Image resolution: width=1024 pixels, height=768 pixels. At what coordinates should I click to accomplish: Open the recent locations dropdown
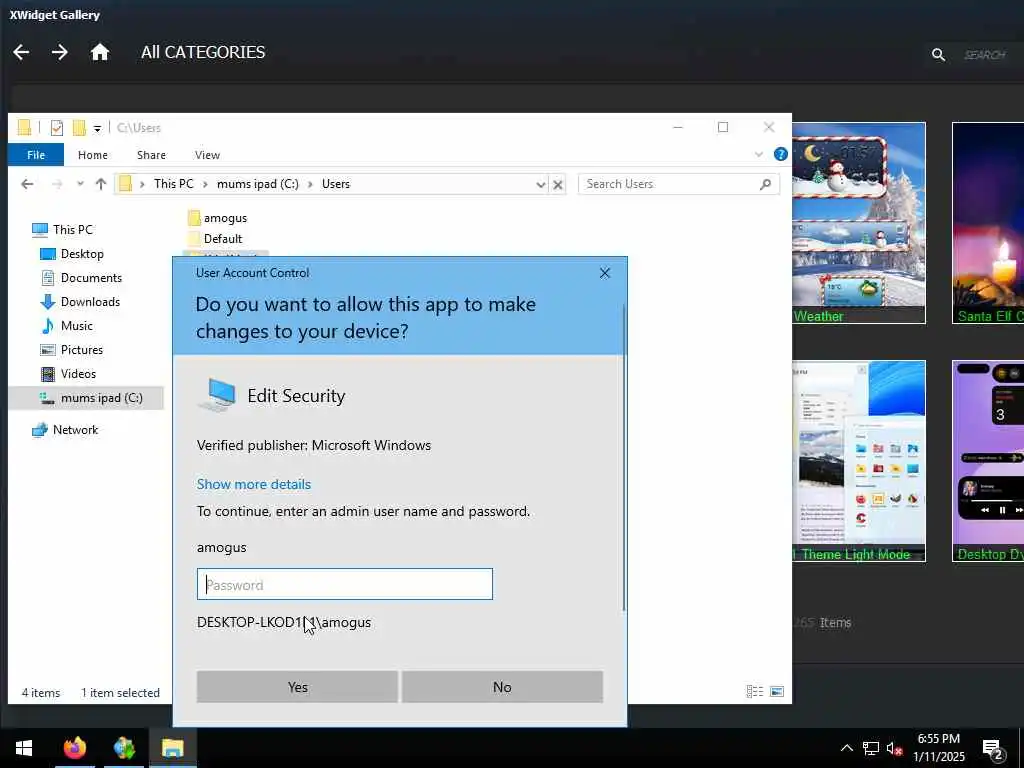pyautogui.click(x=80, y=184)
